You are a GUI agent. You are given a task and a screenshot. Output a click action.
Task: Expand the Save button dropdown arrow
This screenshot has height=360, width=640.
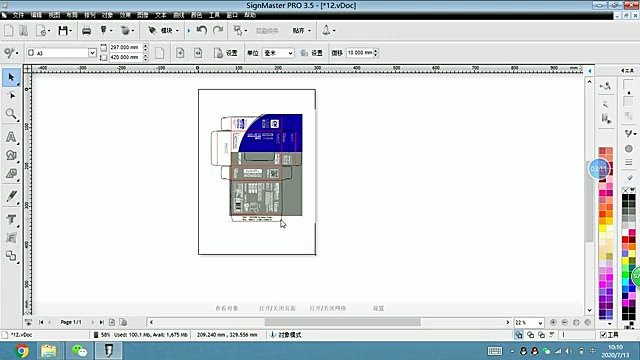click(x=71, y=31)
